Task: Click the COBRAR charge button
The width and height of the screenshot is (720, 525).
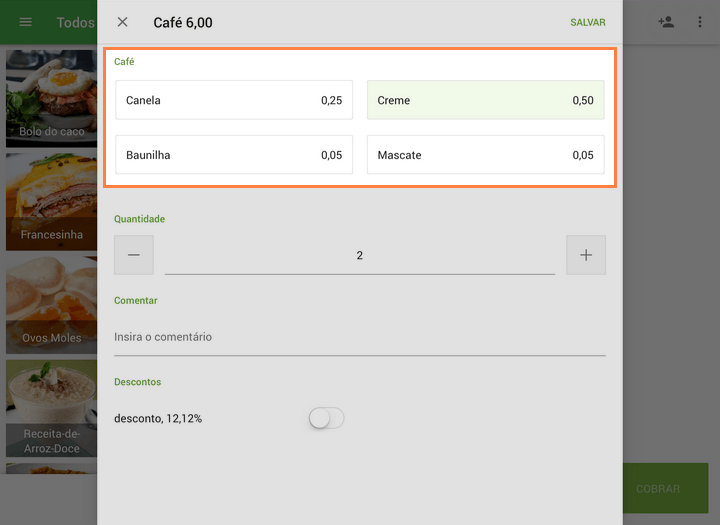Action: (658, 489)
